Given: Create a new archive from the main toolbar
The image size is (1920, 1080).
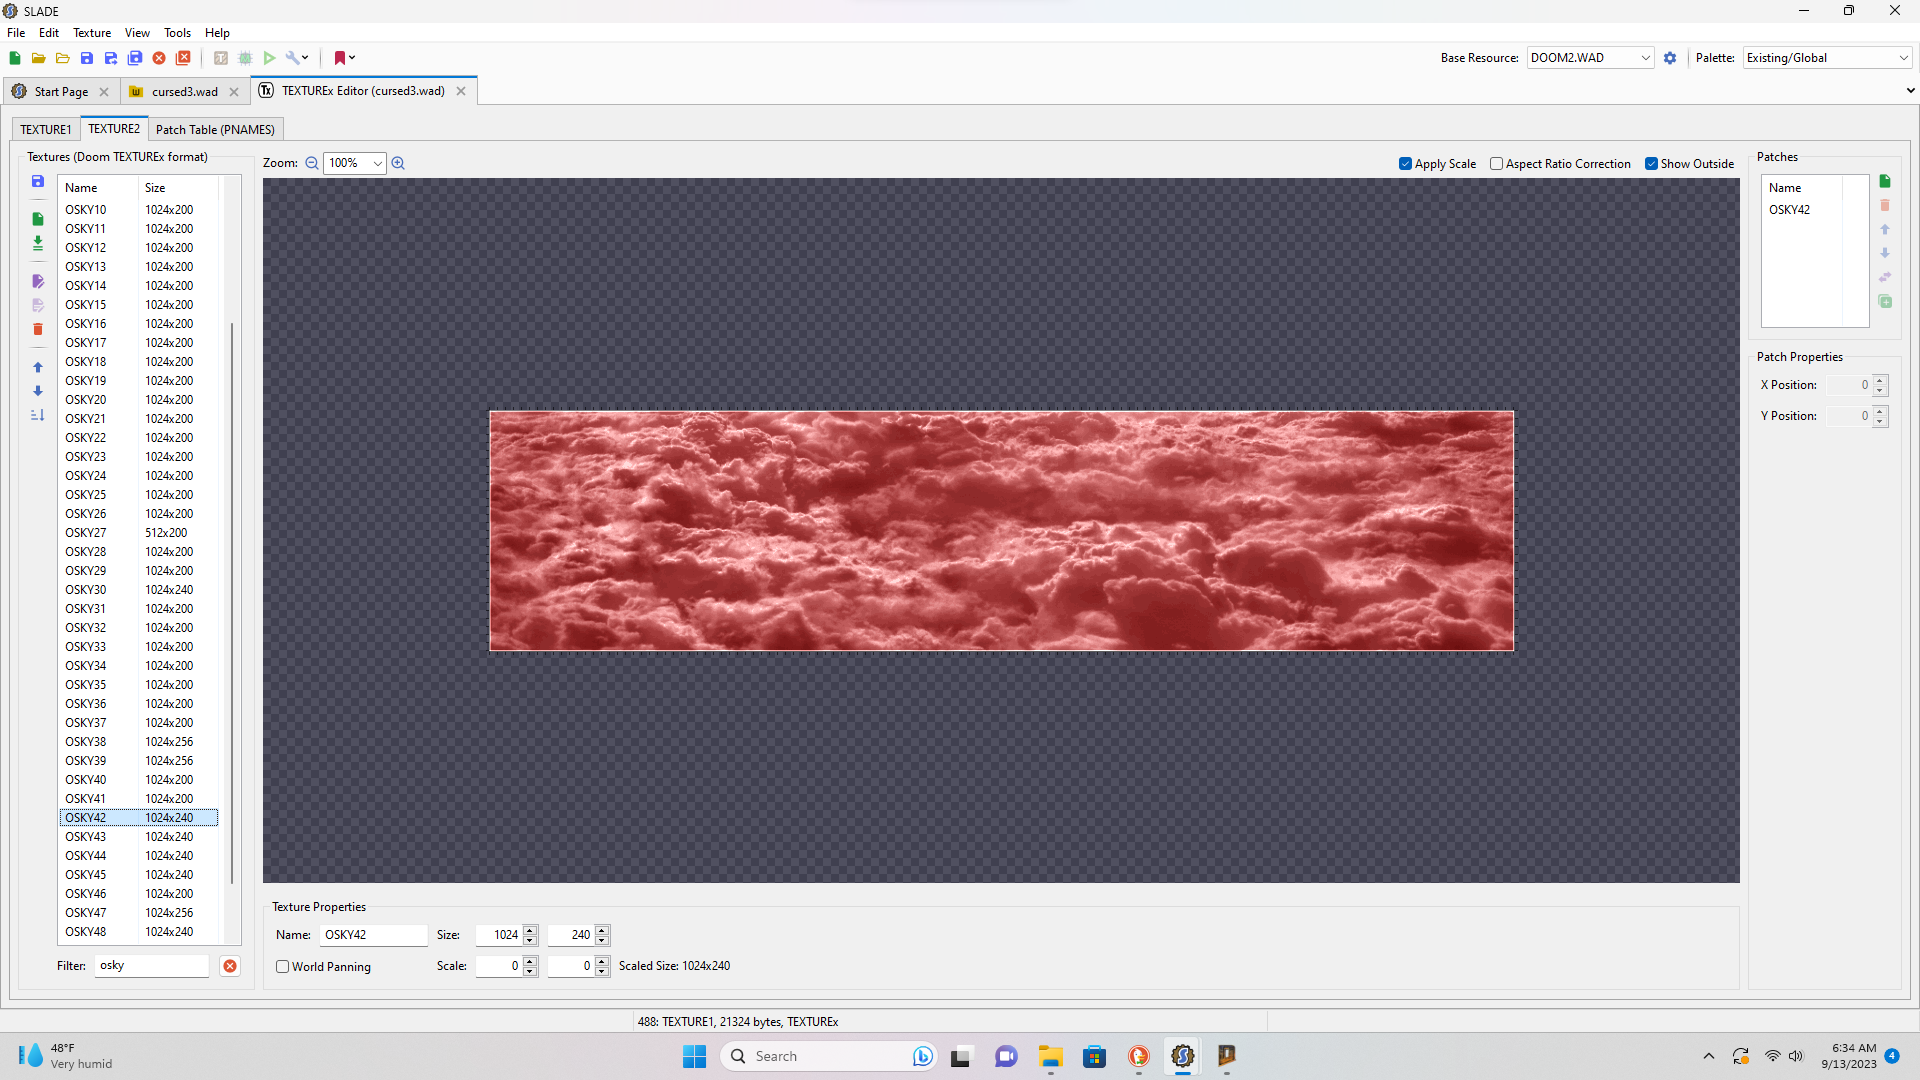Looking at the screenshot, I should click(15, 58).
